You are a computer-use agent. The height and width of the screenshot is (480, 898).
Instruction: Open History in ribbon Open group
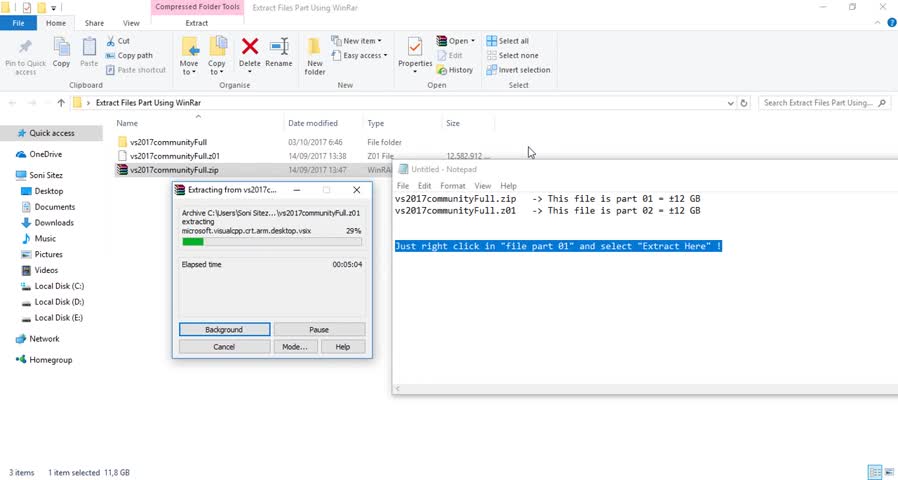pyautogui.click(x=455, y=70)
